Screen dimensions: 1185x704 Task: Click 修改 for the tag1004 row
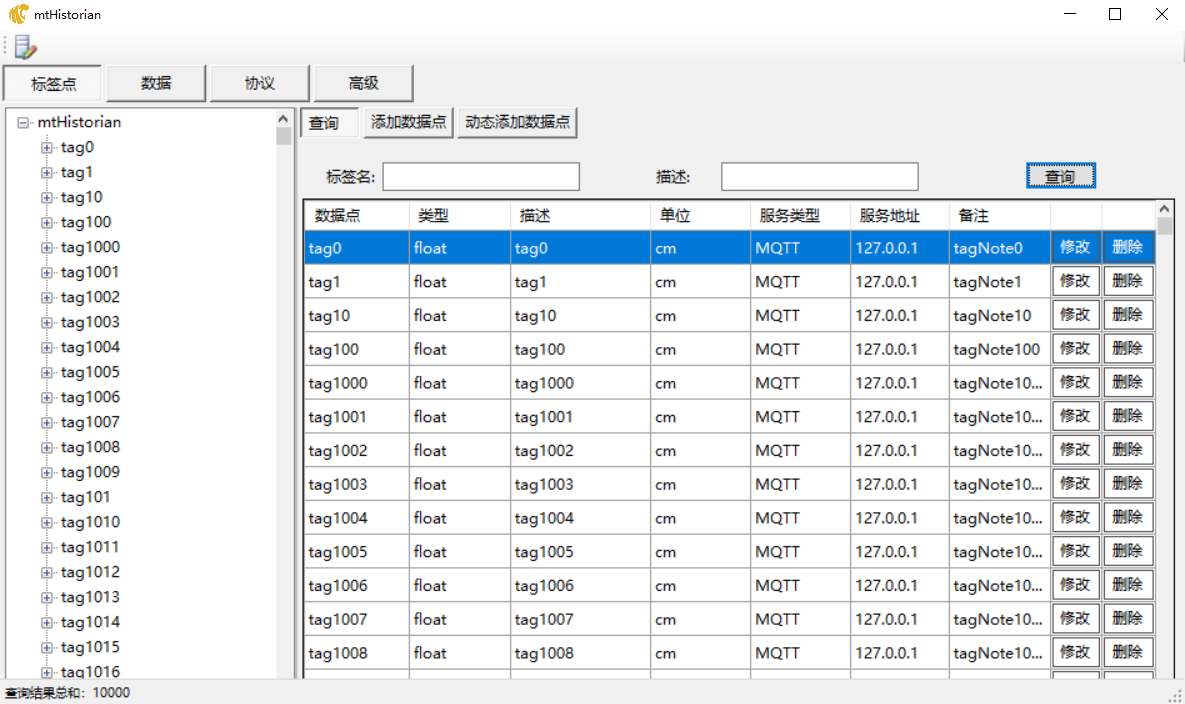[x=1075, y=518]
